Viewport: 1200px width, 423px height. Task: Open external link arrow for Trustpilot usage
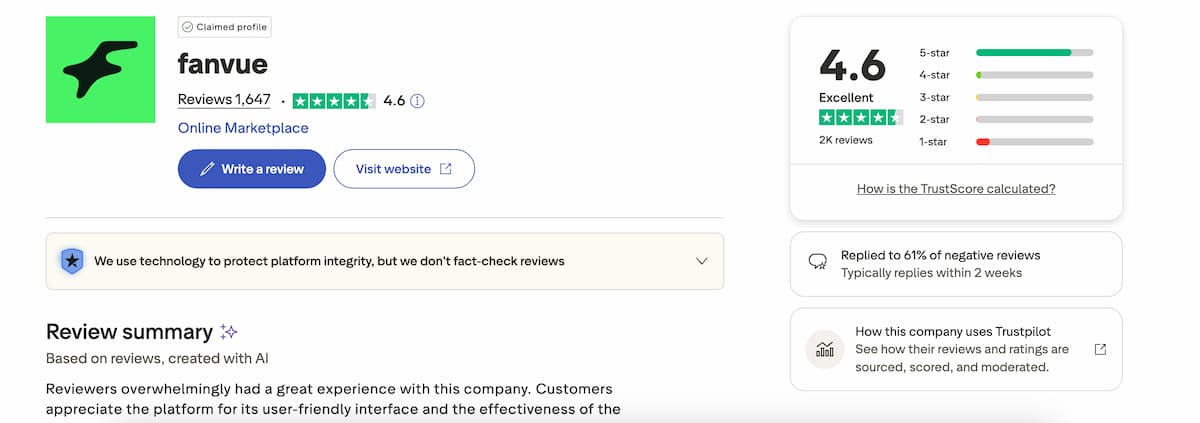(x=1100, y=349)
